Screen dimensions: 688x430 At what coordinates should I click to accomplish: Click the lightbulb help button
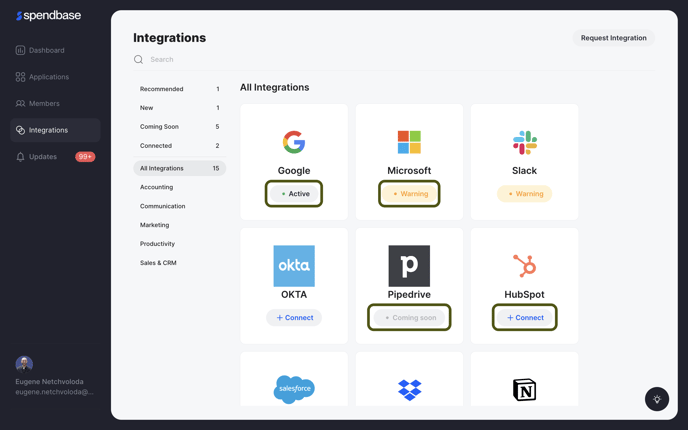click(657, 399)
